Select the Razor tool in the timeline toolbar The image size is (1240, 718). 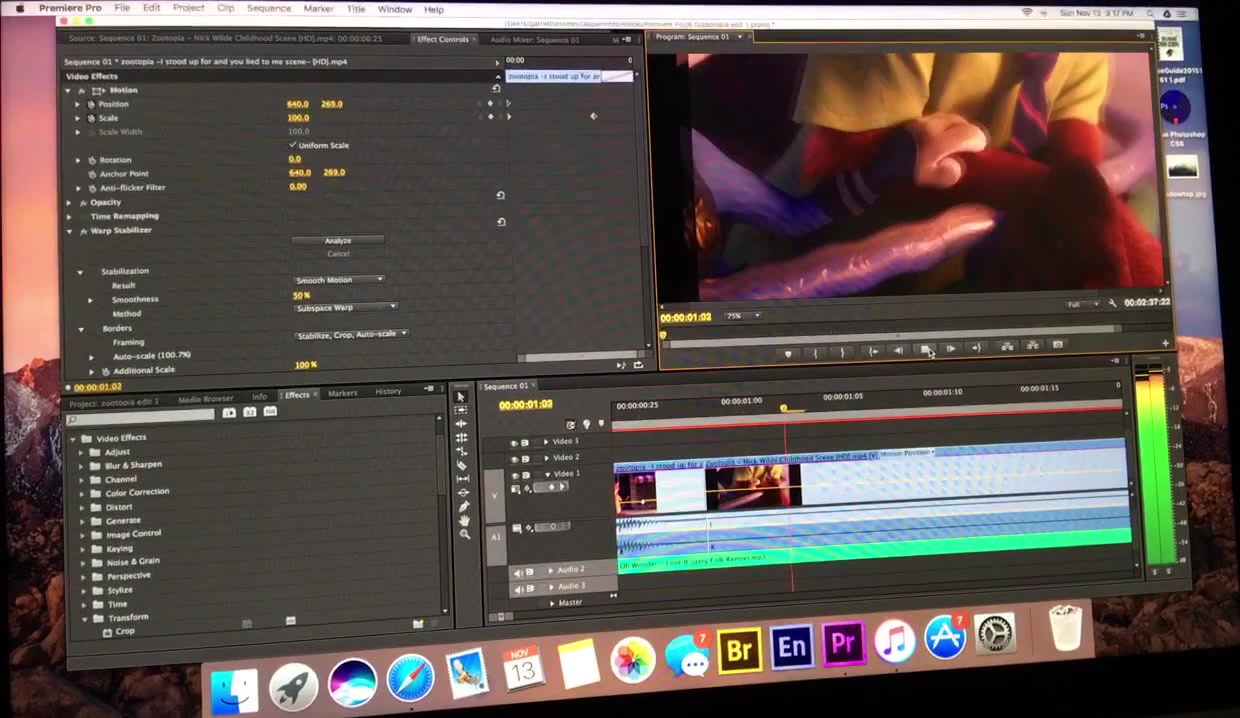click(463, 465)
